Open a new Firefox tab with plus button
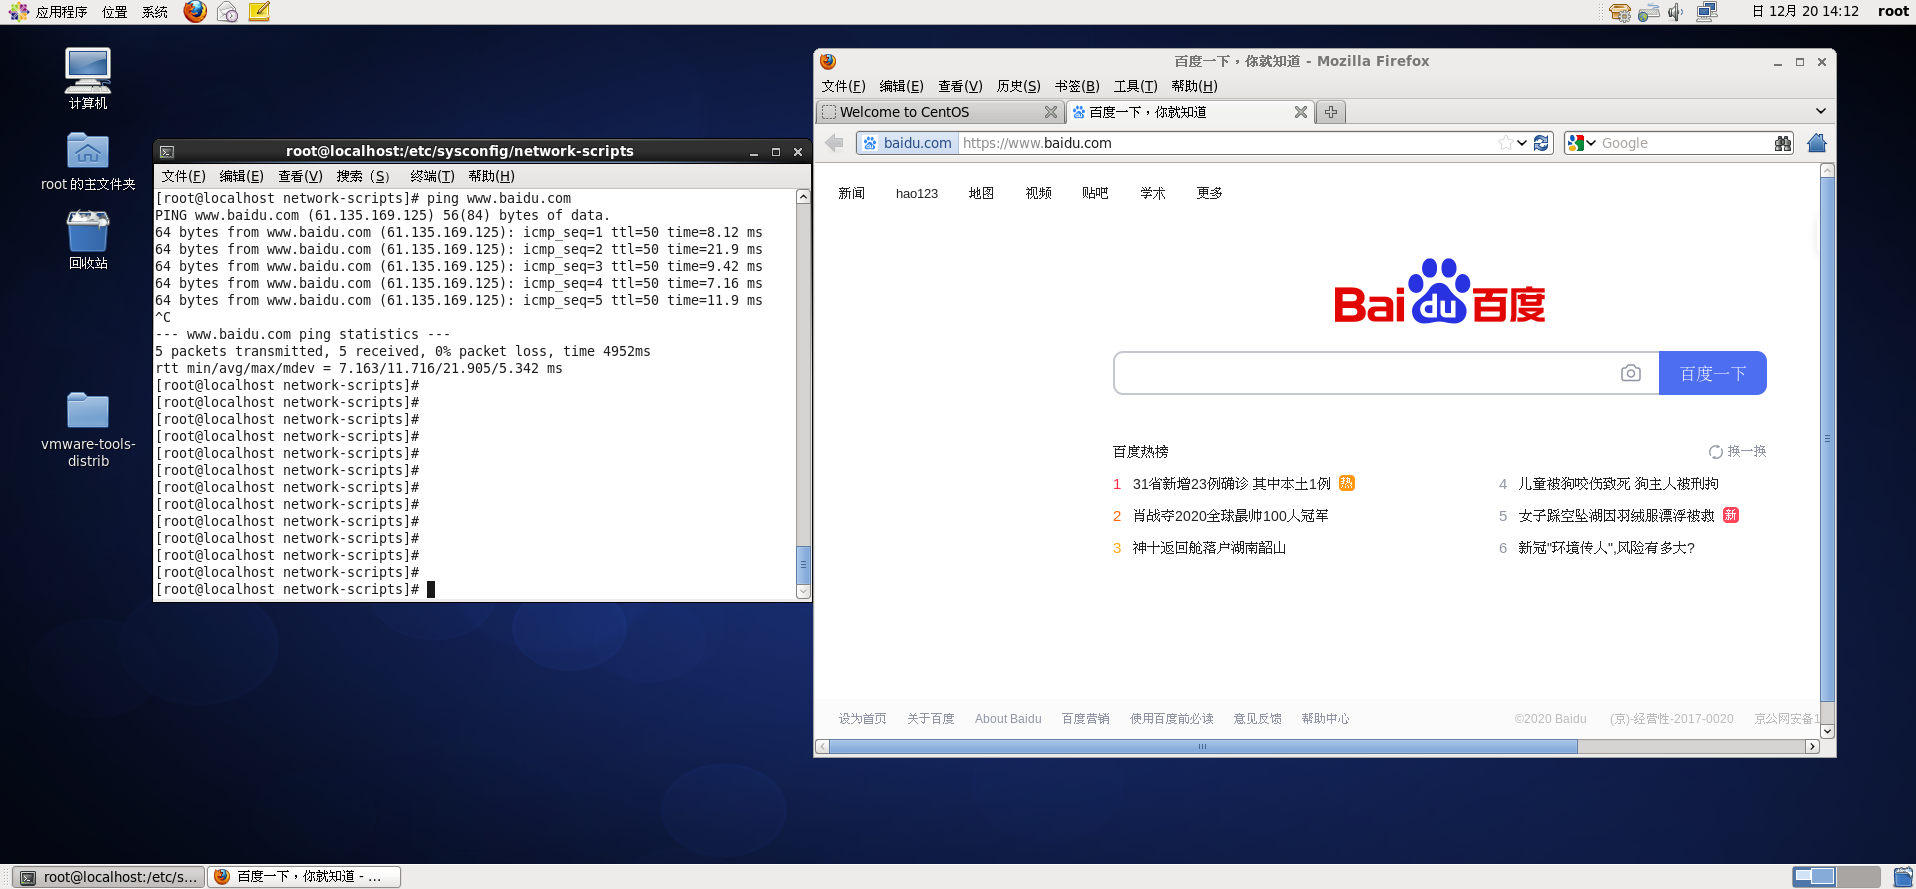The height and width of the screenshot is (889, 1916). tap(1330, 112)
